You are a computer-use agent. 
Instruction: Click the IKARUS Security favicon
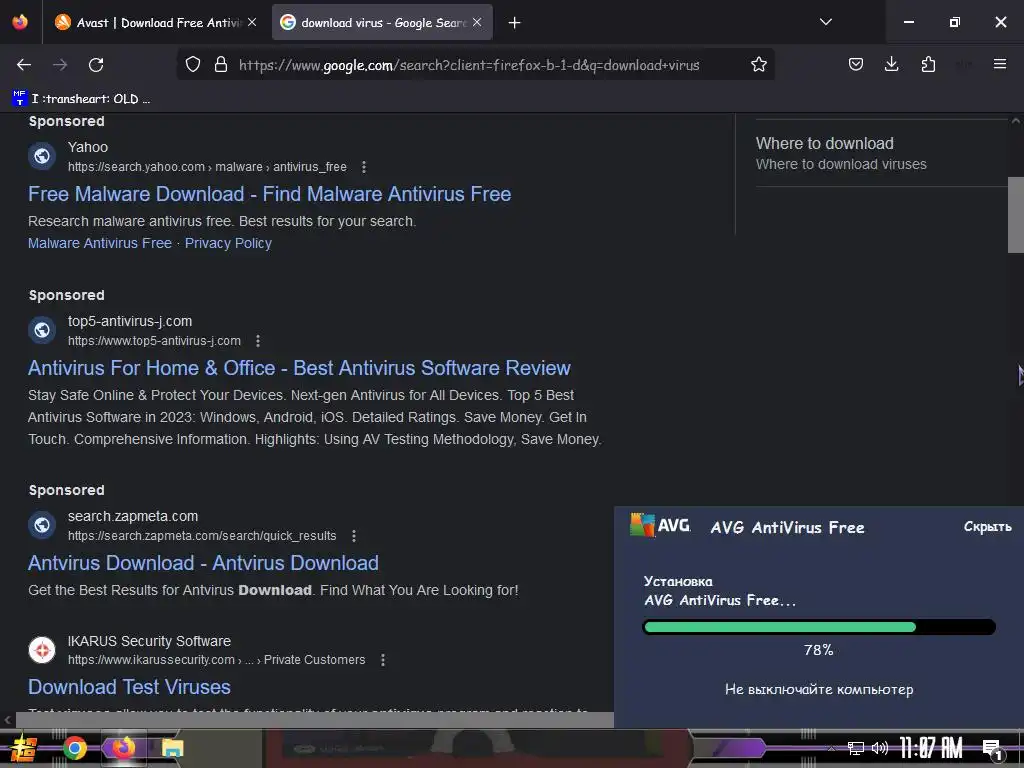click(x=42, y=650)
